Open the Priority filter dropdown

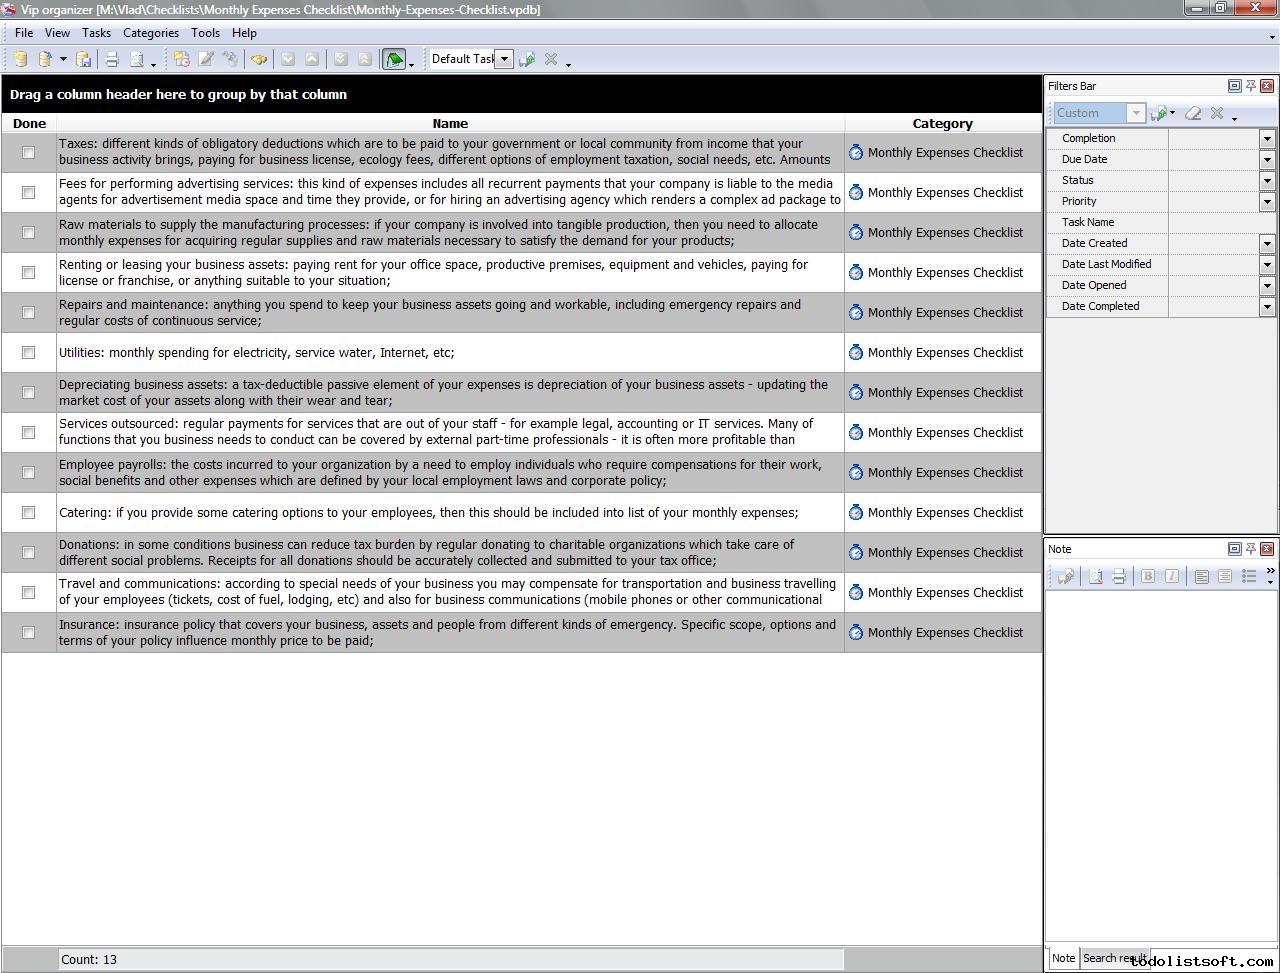(x=1266, y=201)
